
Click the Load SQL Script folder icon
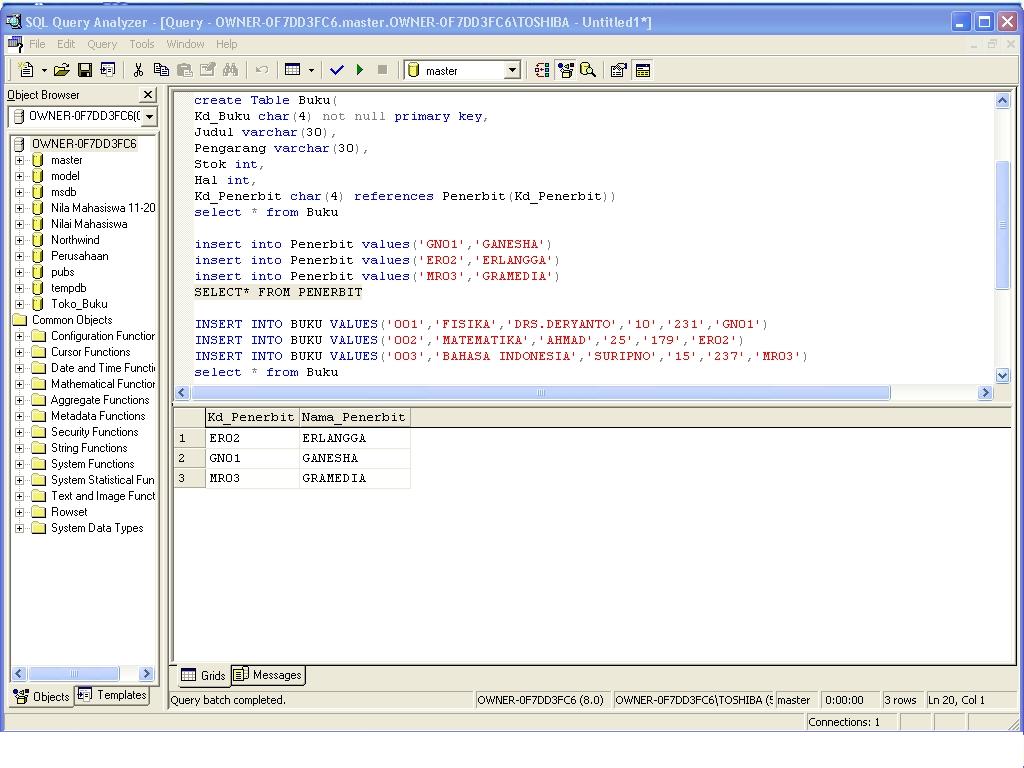(x=61, y=70)
